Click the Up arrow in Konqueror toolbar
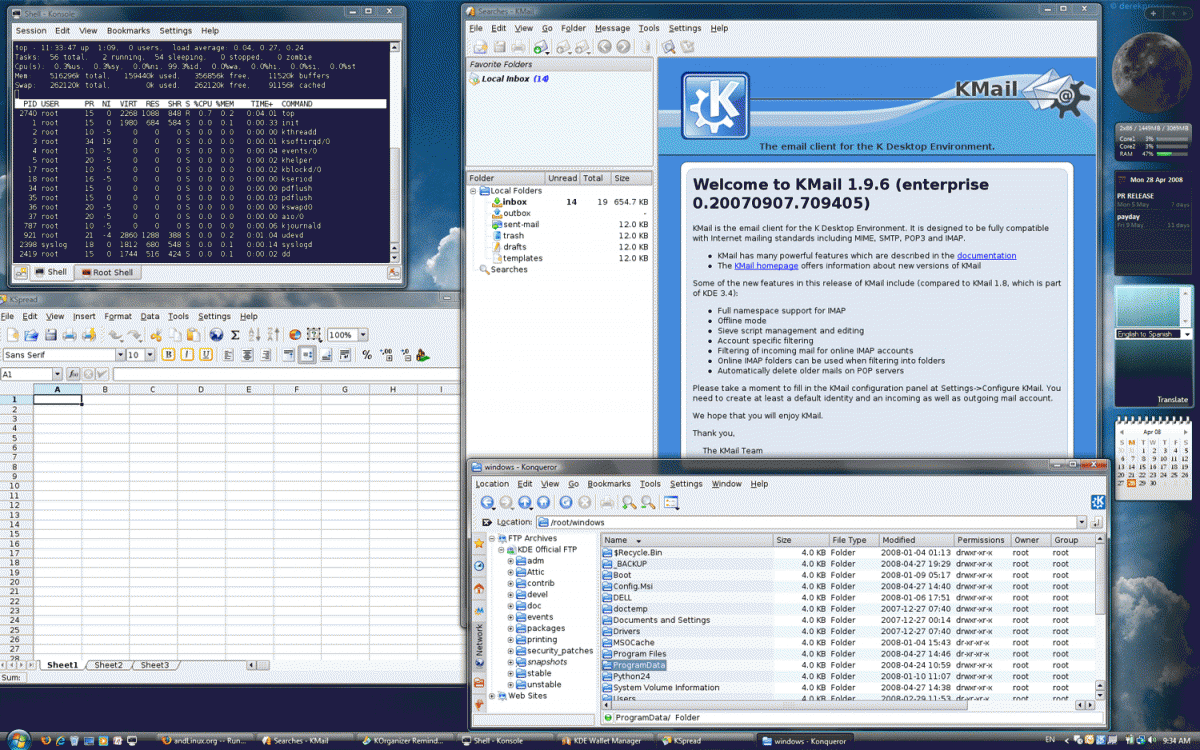The image size is (1200, 750). pyautogui.click(x=525, y=503)
